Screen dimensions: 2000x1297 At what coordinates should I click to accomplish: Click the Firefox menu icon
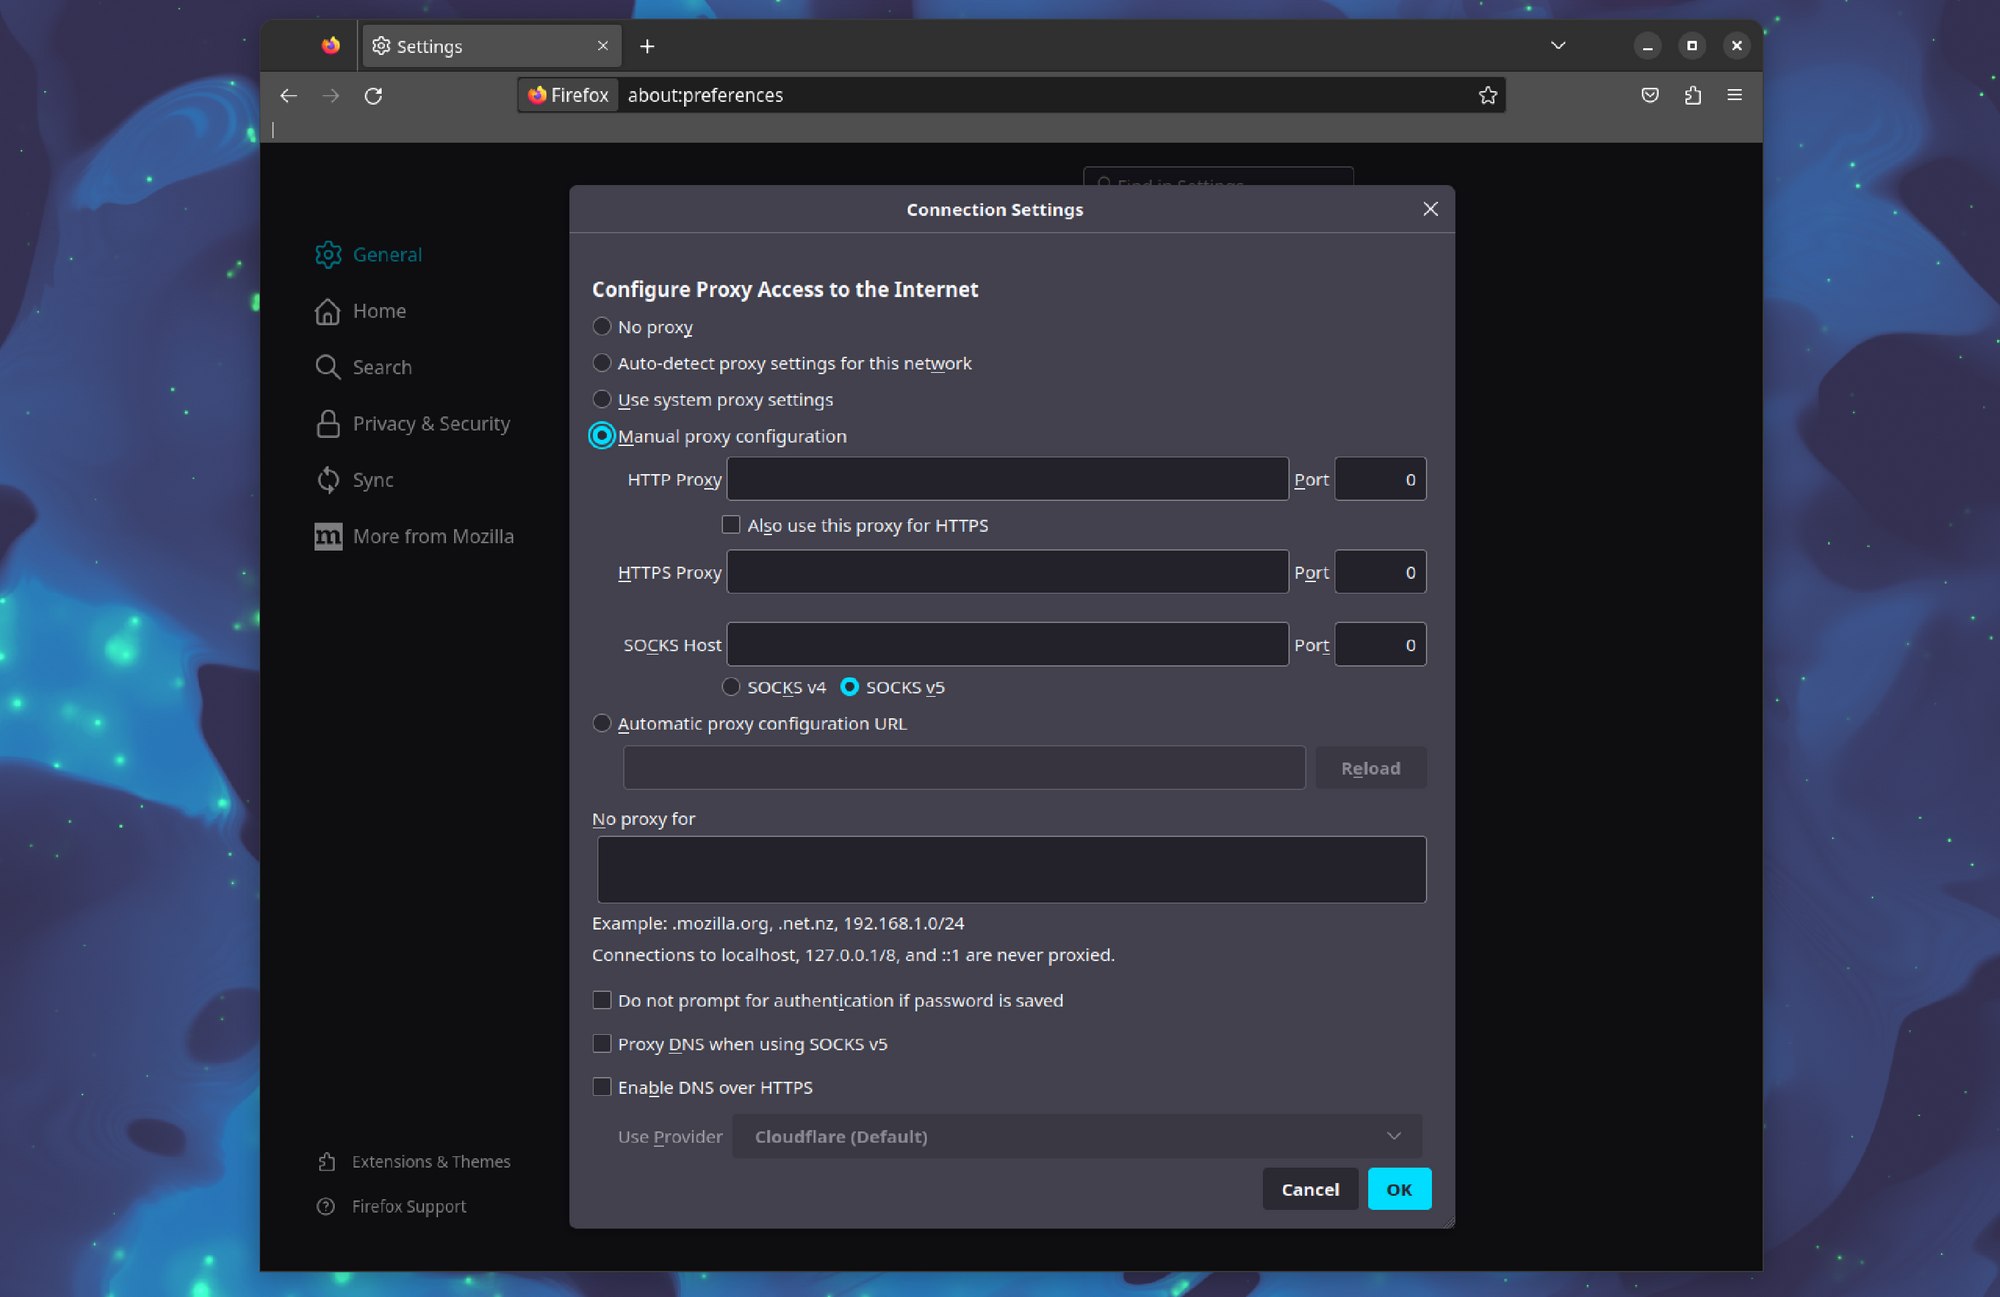click(x=1739, y=95)
